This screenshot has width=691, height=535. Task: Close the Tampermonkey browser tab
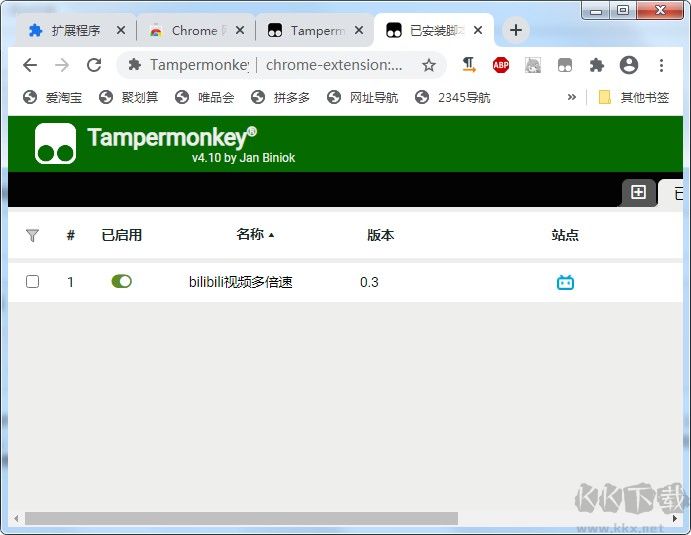[x=359, y=30]
